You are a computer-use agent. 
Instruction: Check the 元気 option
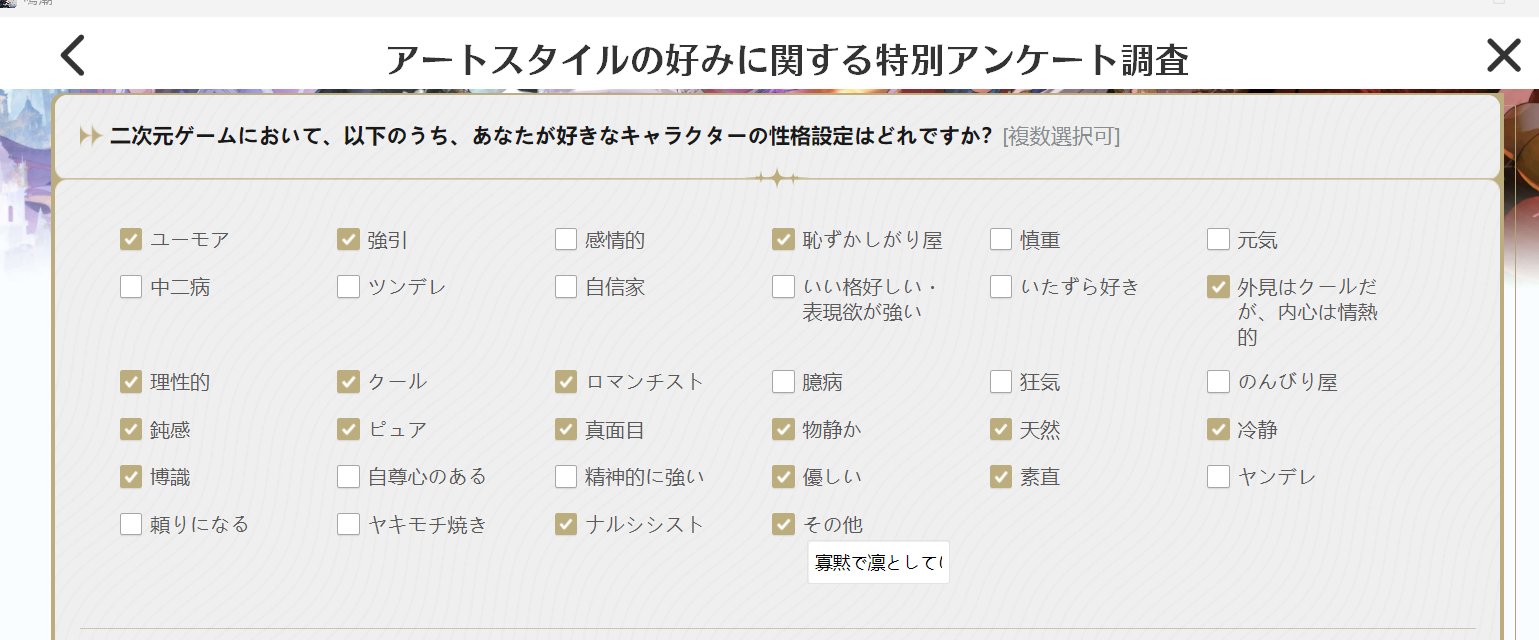[1218, 239]
